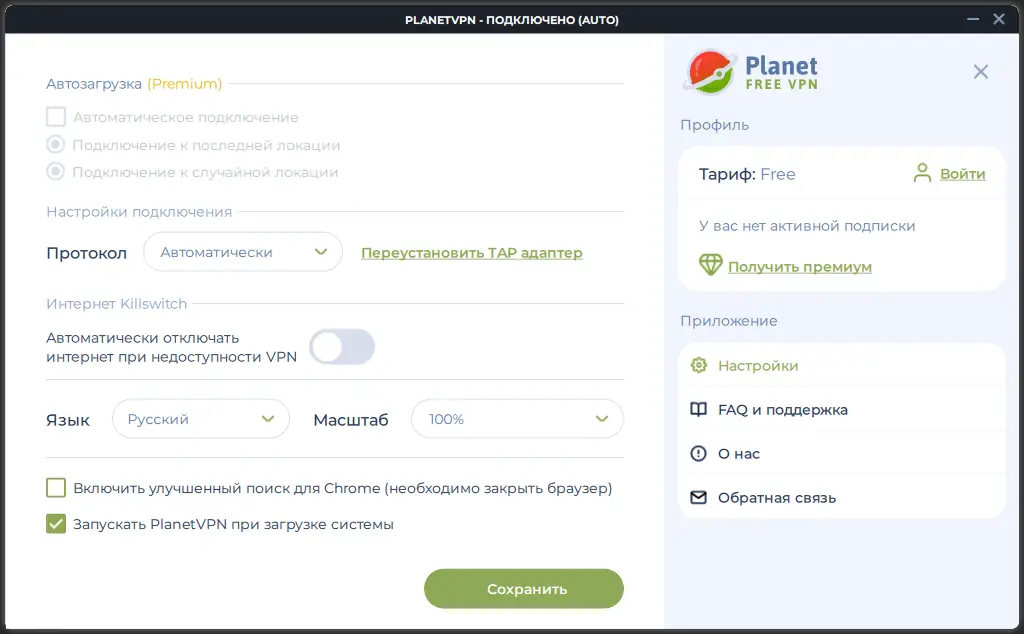The height and width of the screenshot is (634, 1024).
Task: Open О нас menu item
Action: [x=841, y=453]
